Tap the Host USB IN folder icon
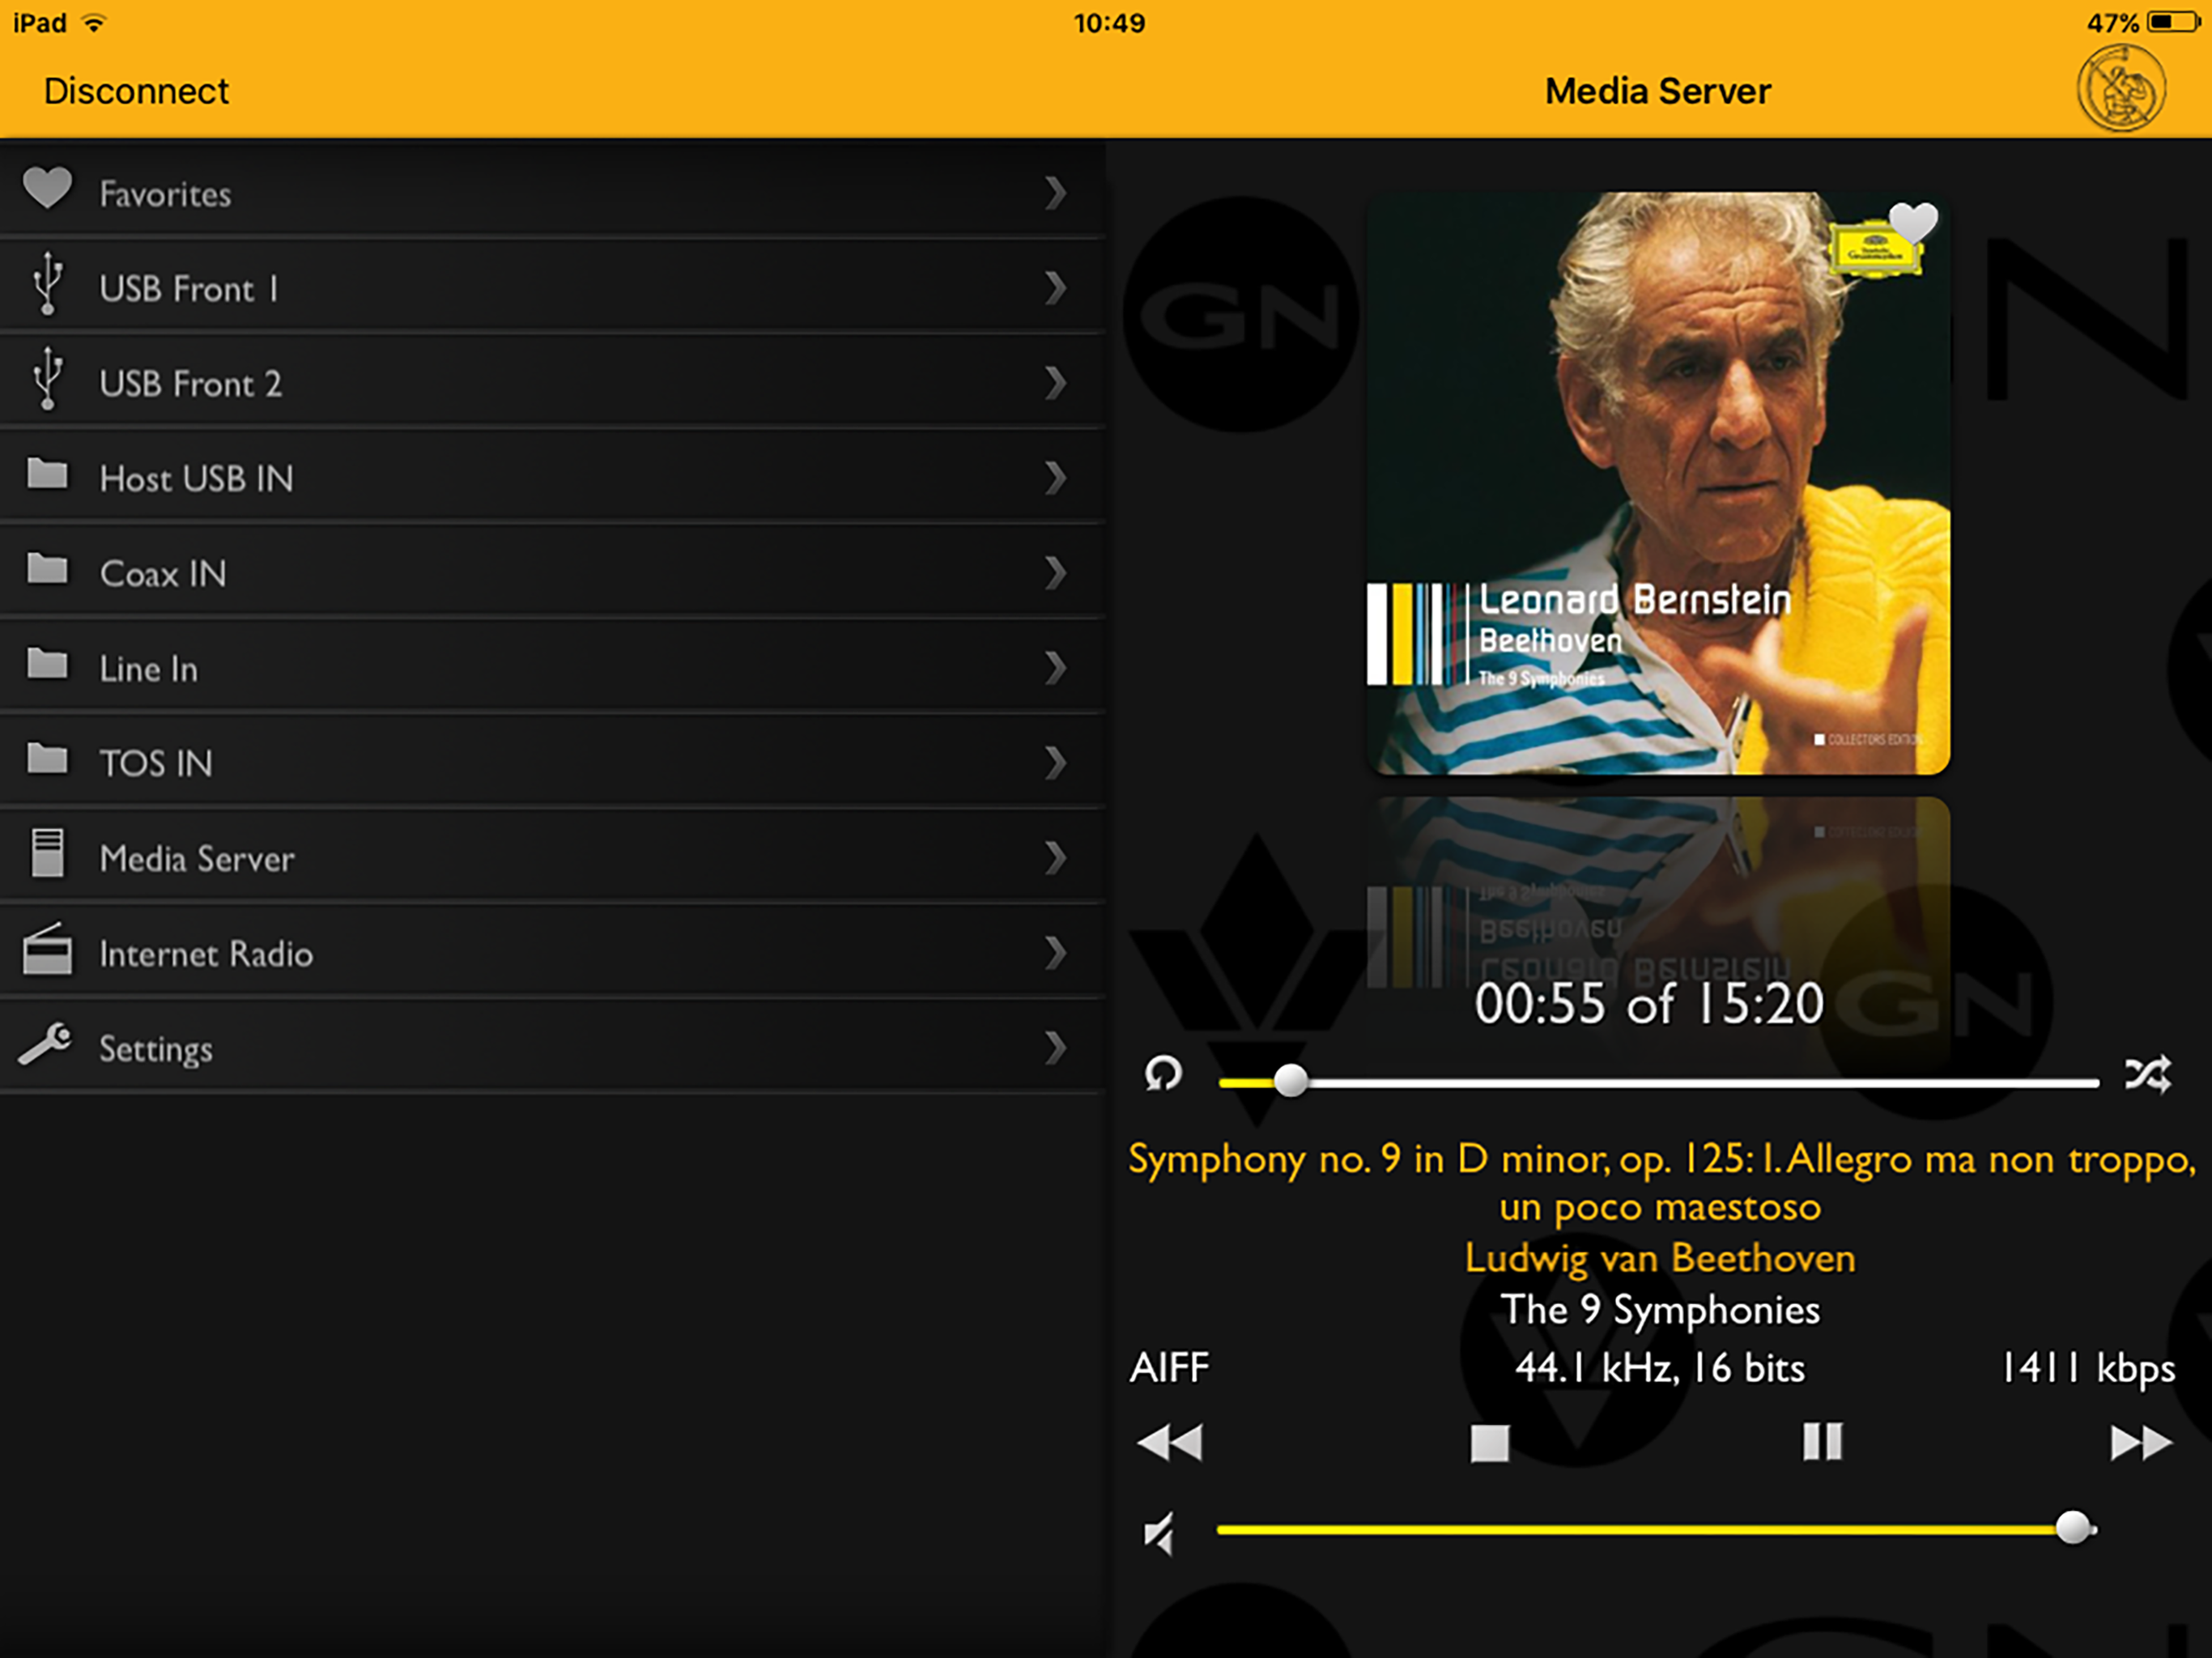Screen dimensions: 2212x1658 [x=47, y=473]
